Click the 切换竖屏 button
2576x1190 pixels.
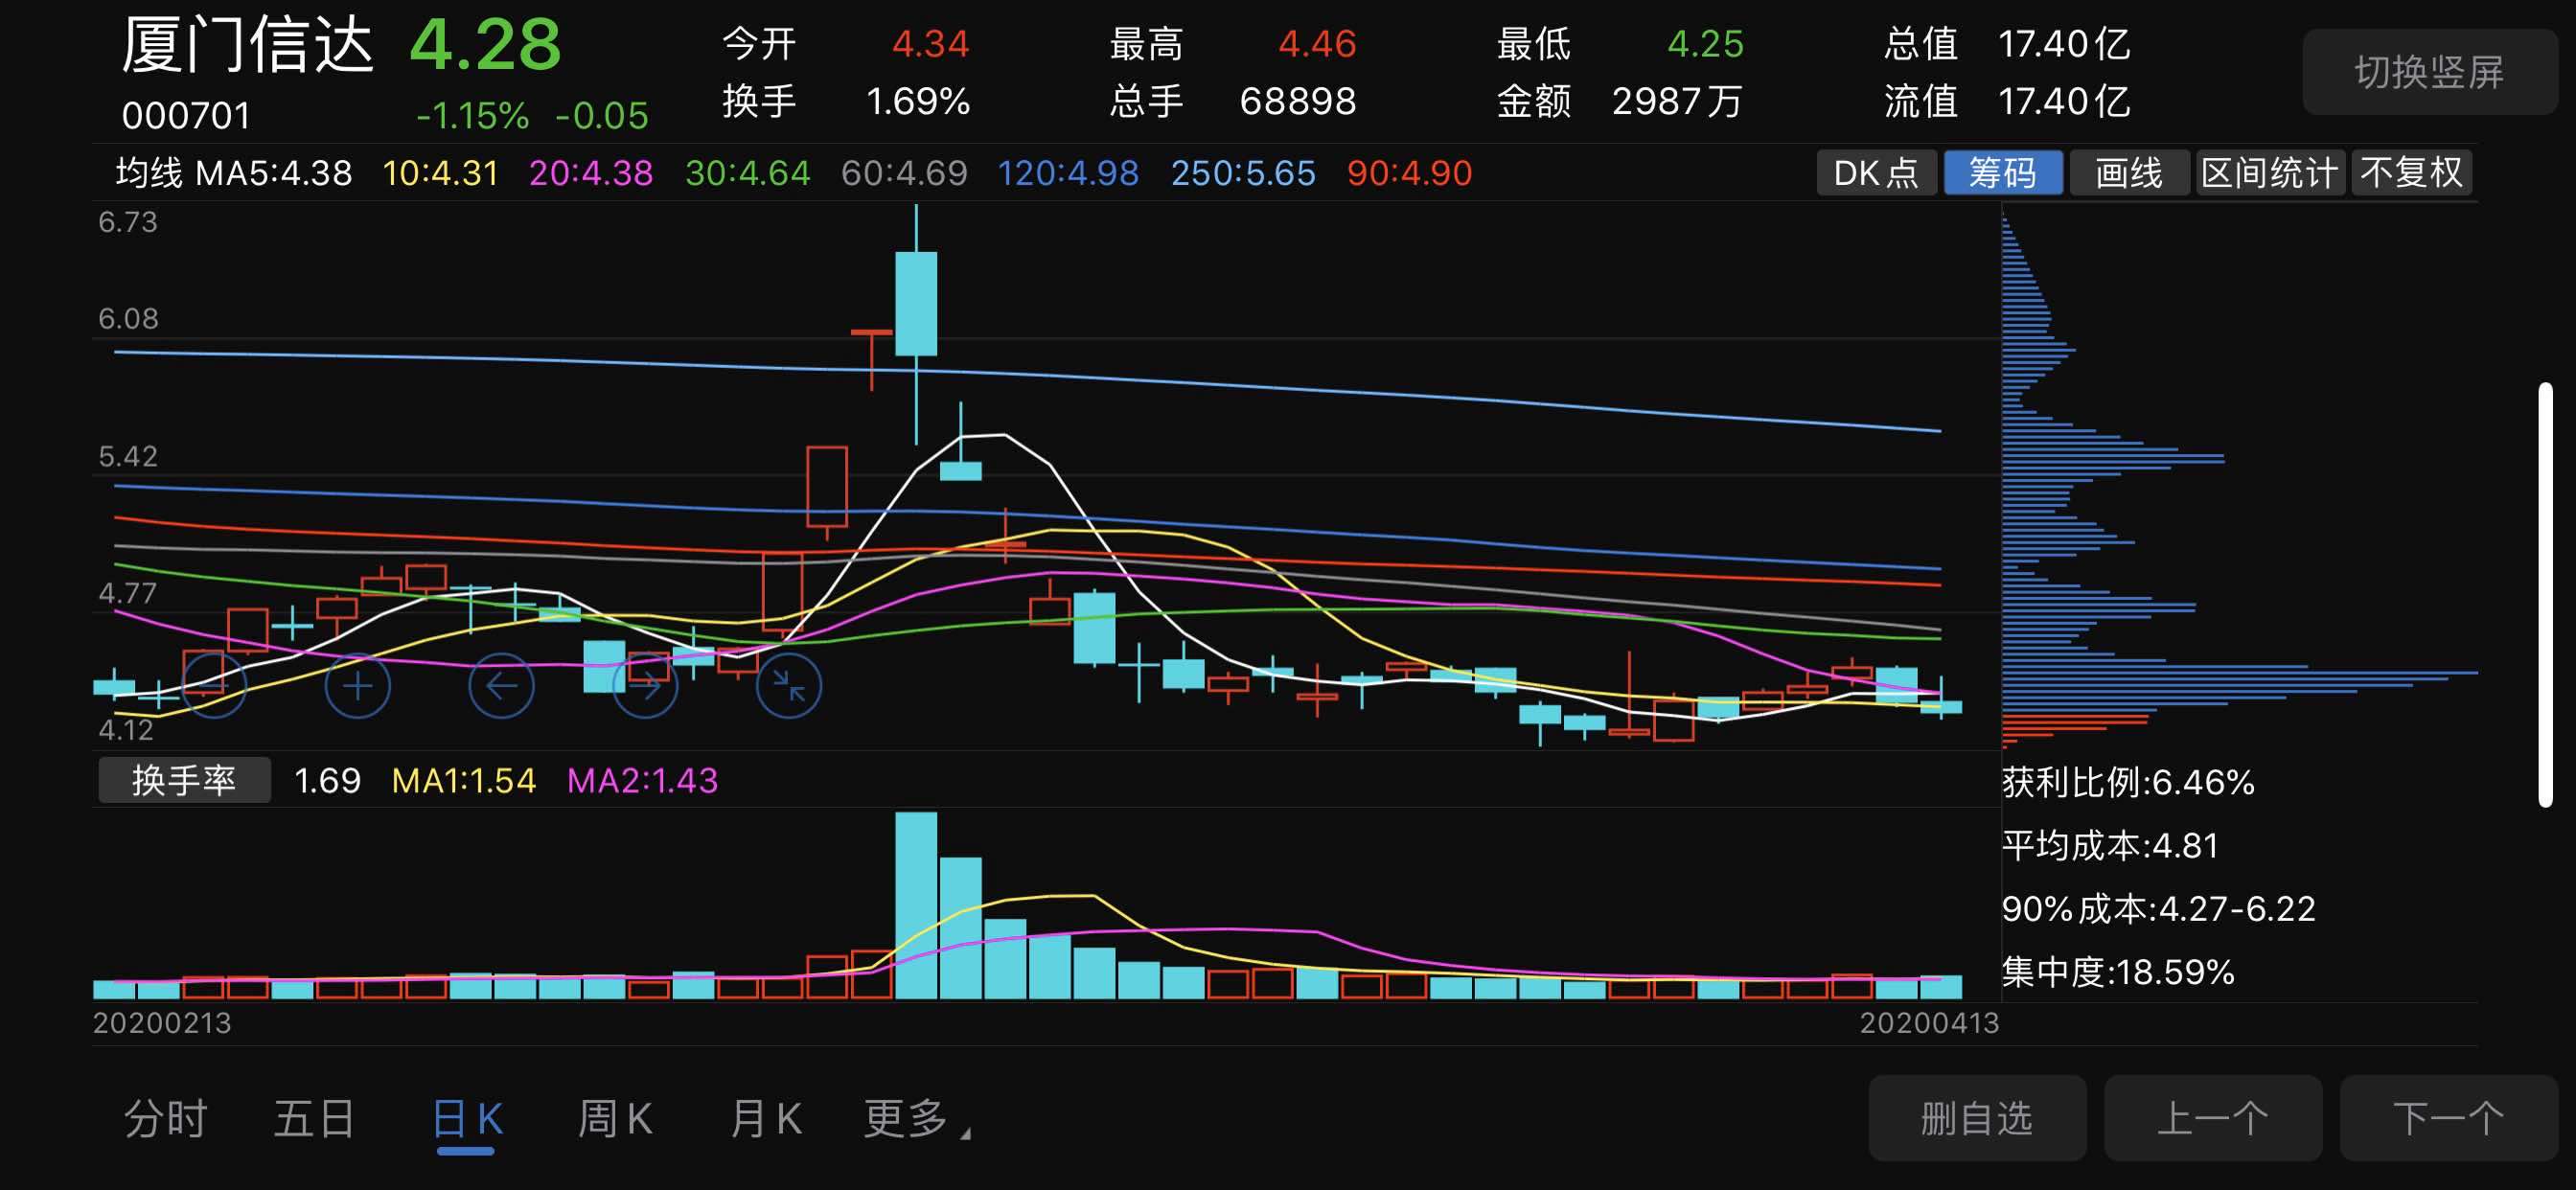(2429, 72)
